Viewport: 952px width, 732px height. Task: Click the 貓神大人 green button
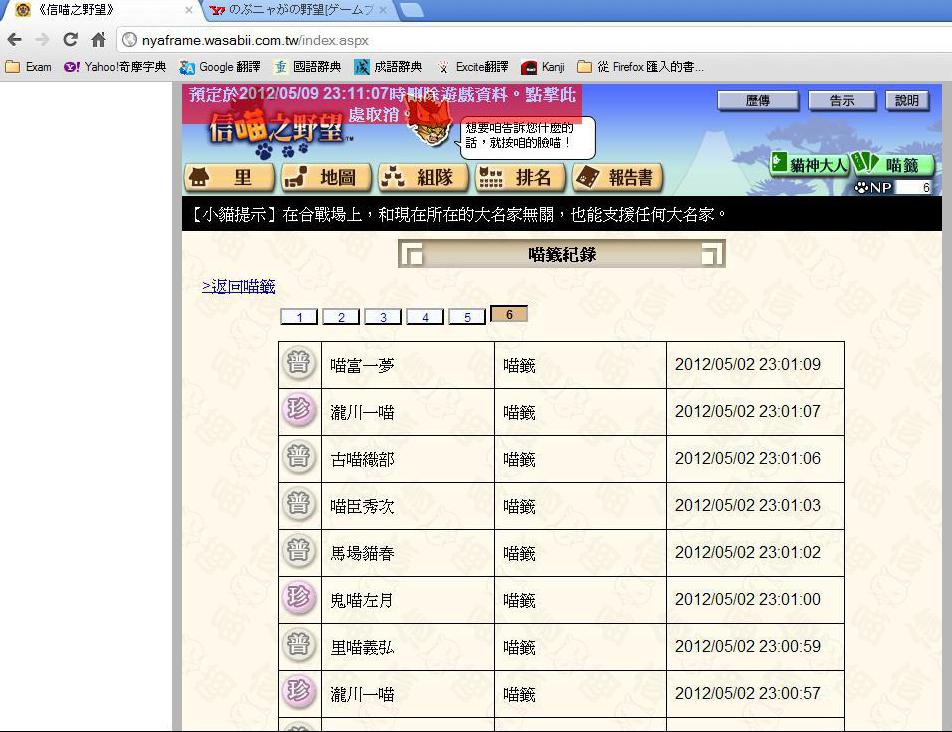point(809,164)
